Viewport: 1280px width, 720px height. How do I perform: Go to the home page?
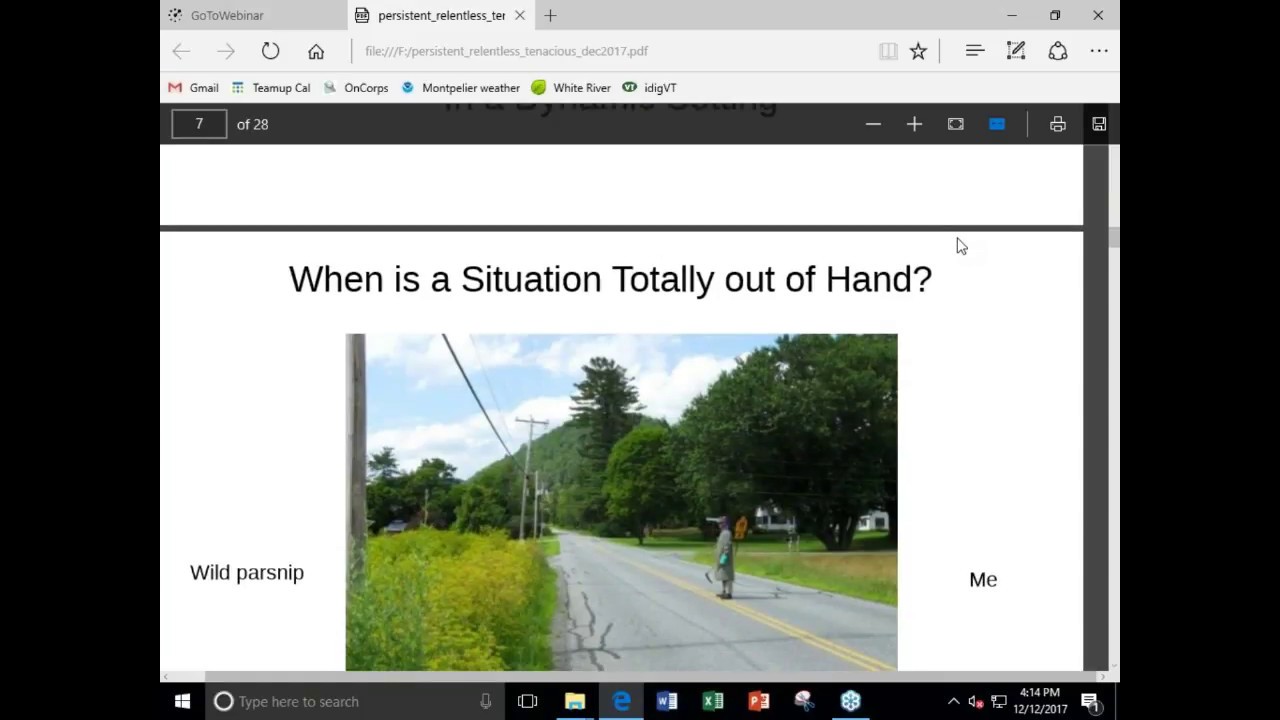(316, 51)
